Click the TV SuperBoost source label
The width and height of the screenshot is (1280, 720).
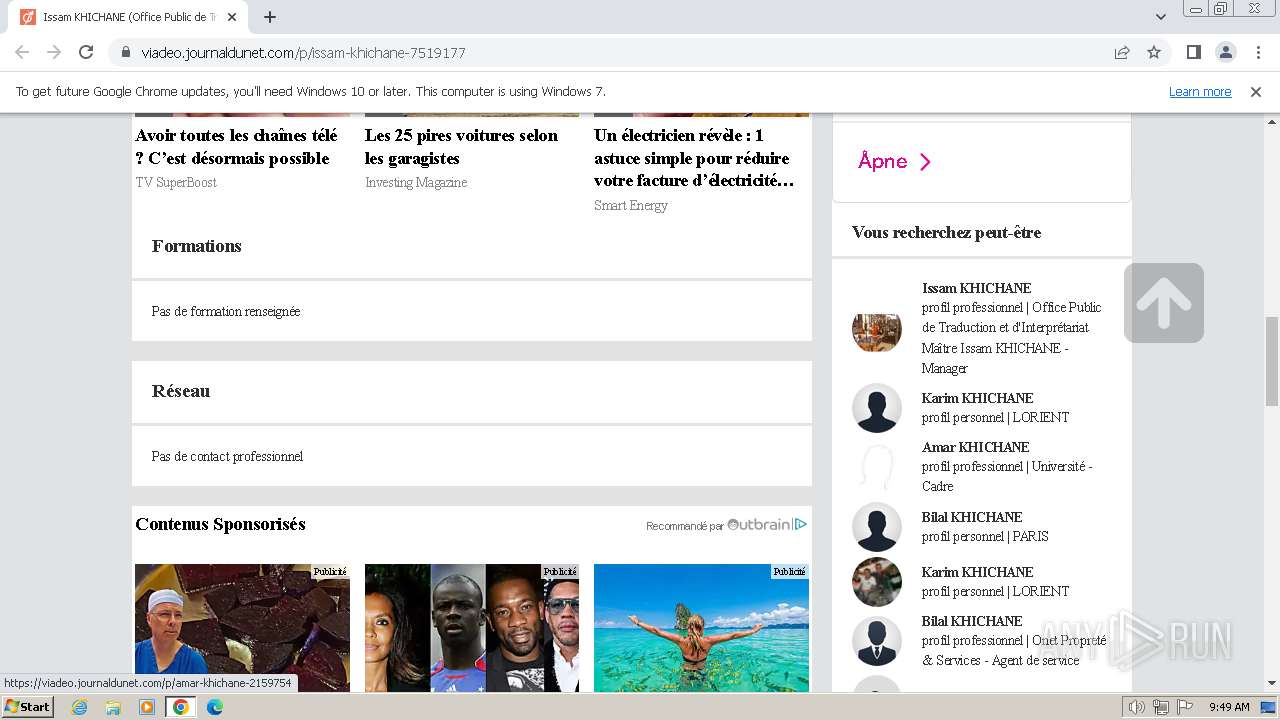tap(176, 182)
